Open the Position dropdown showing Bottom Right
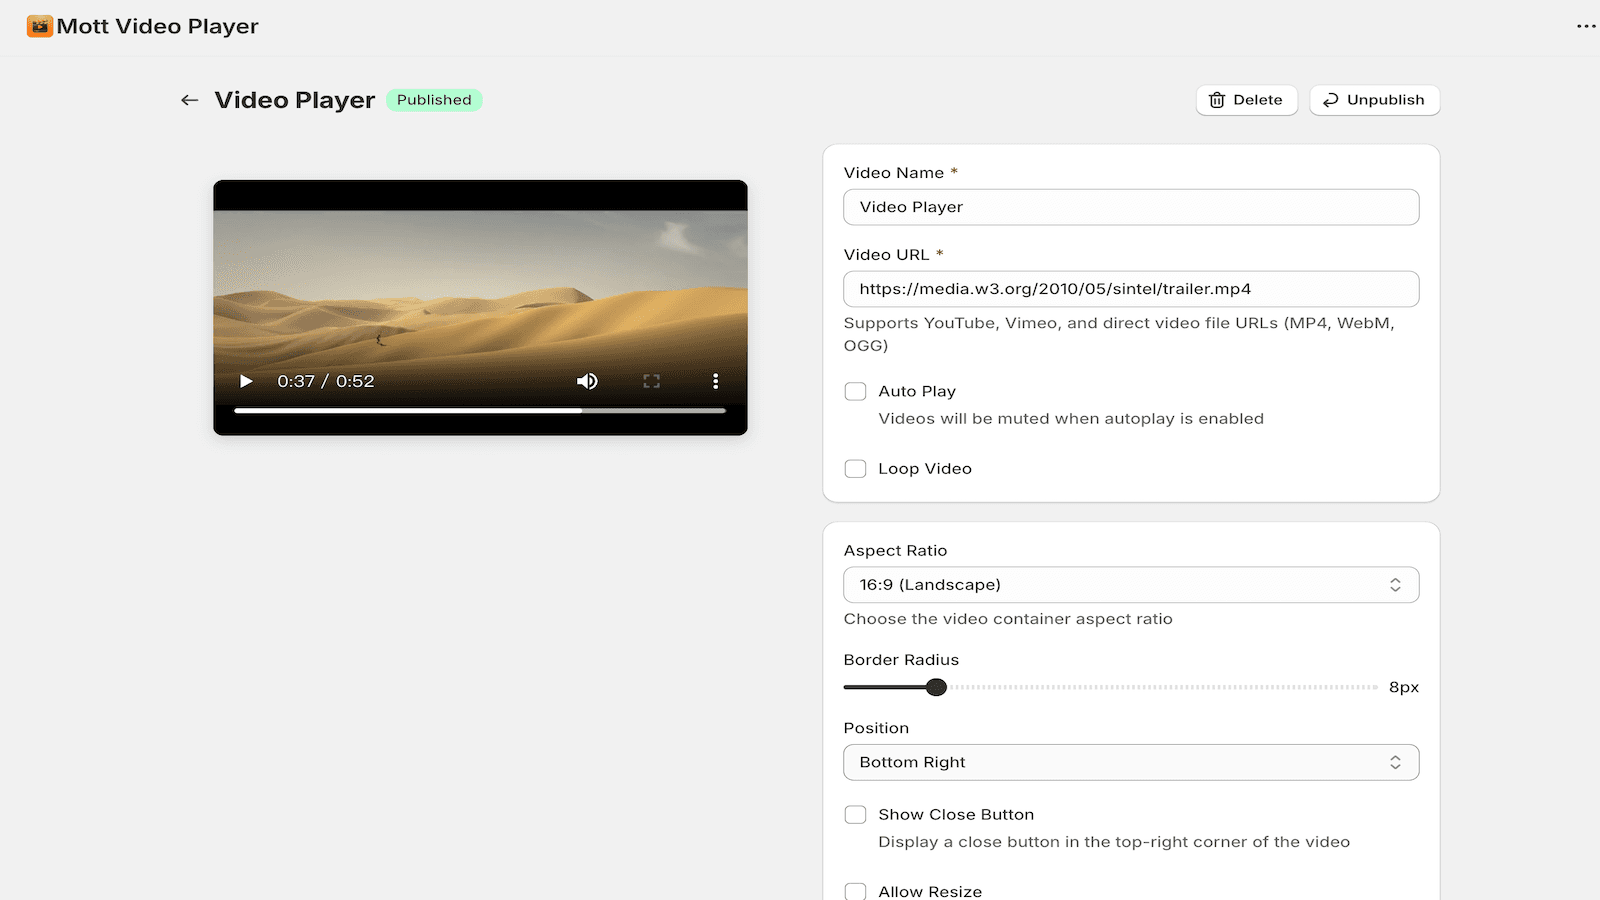This screenshot has width=1600, height=900. pyautogui.click(x=1131, y=762)
